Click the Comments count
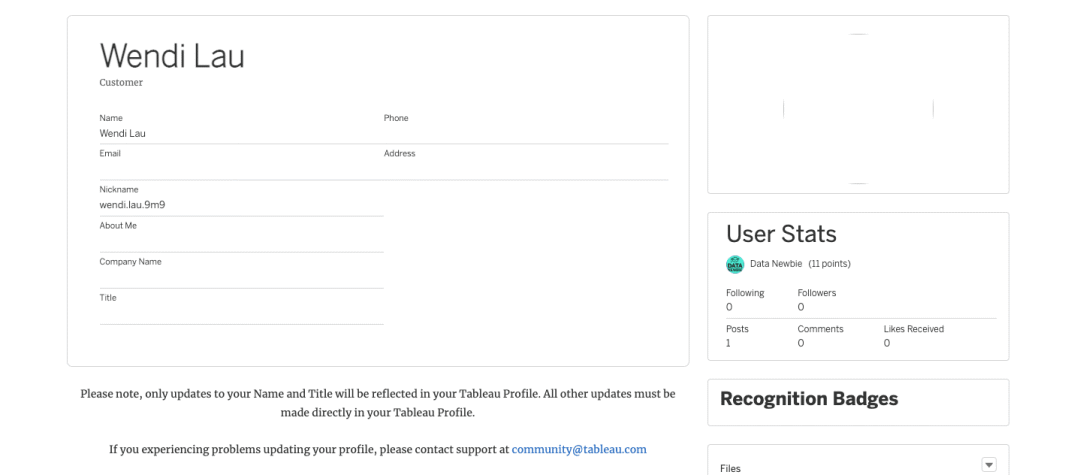 click(x=801, y=343)
